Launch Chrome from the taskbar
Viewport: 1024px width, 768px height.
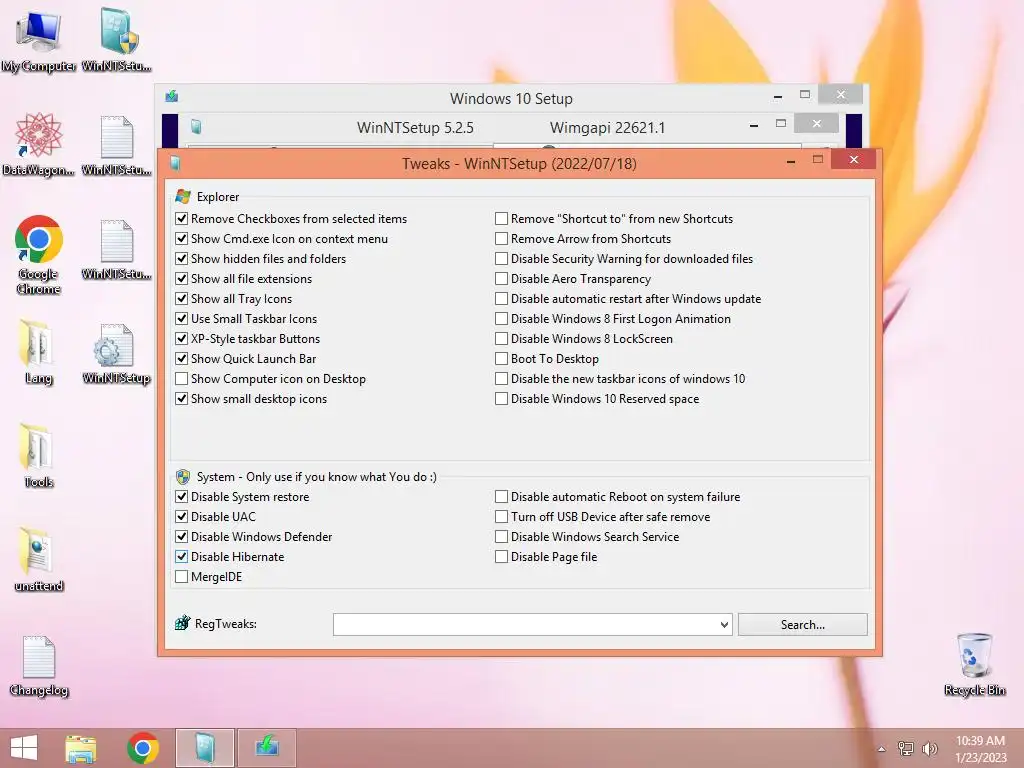(x=143, y=748)
